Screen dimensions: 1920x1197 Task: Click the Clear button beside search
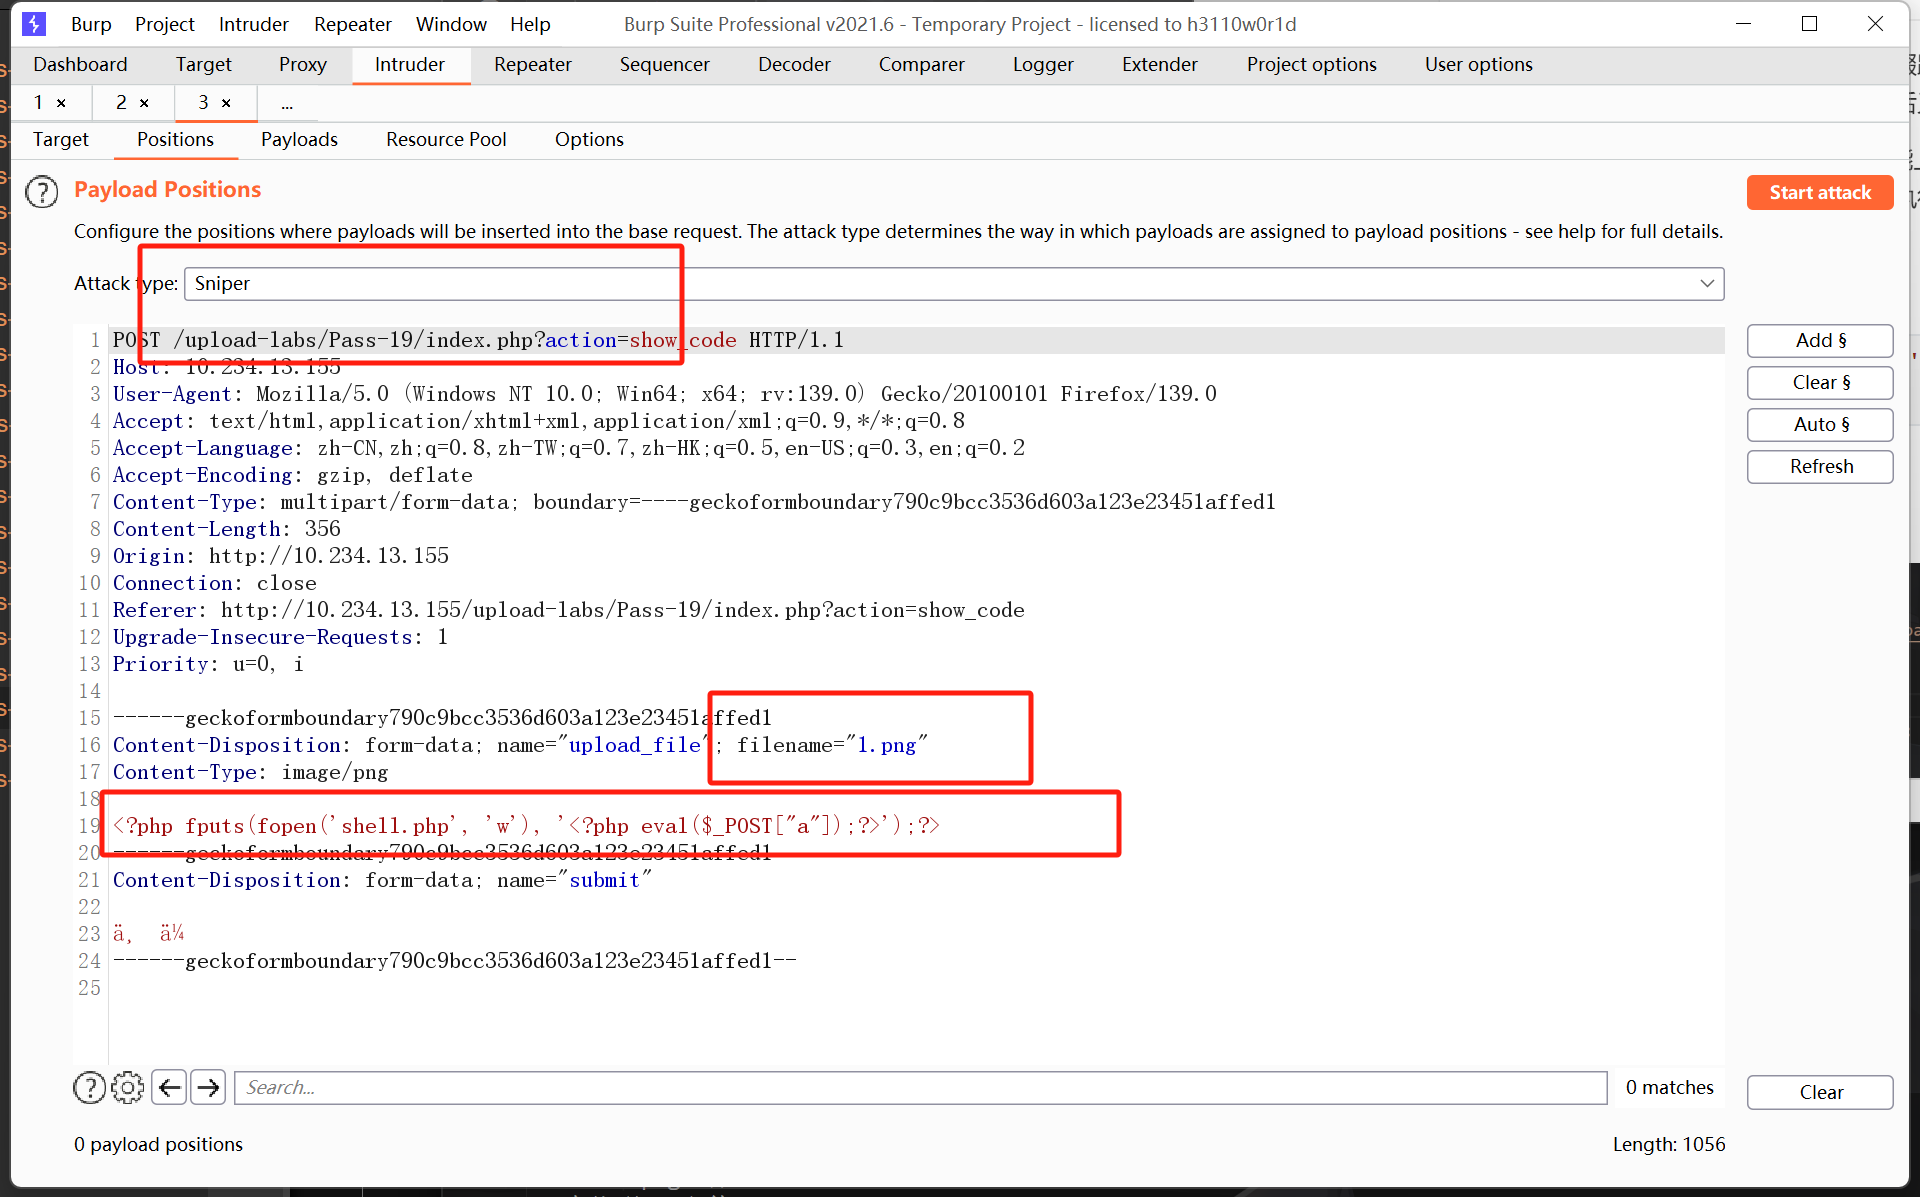pos(1820,1093)
